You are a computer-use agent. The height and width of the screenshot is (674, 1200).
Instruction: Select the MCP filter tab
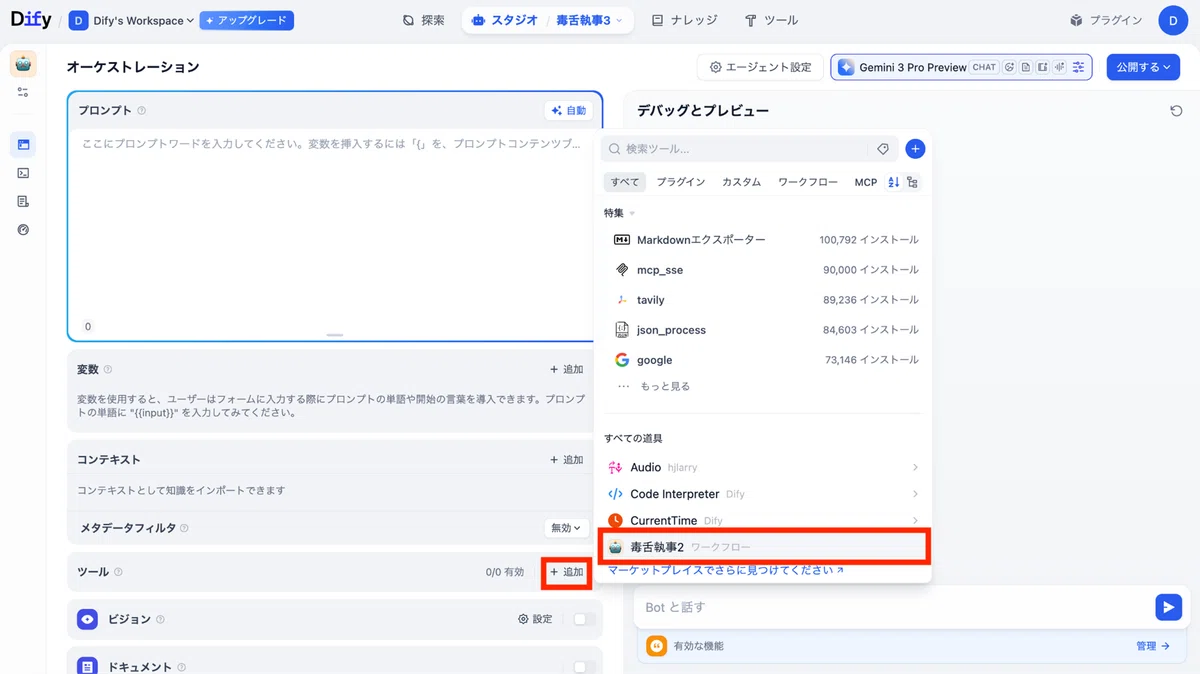pyautogui.click(x=866, y=182)
